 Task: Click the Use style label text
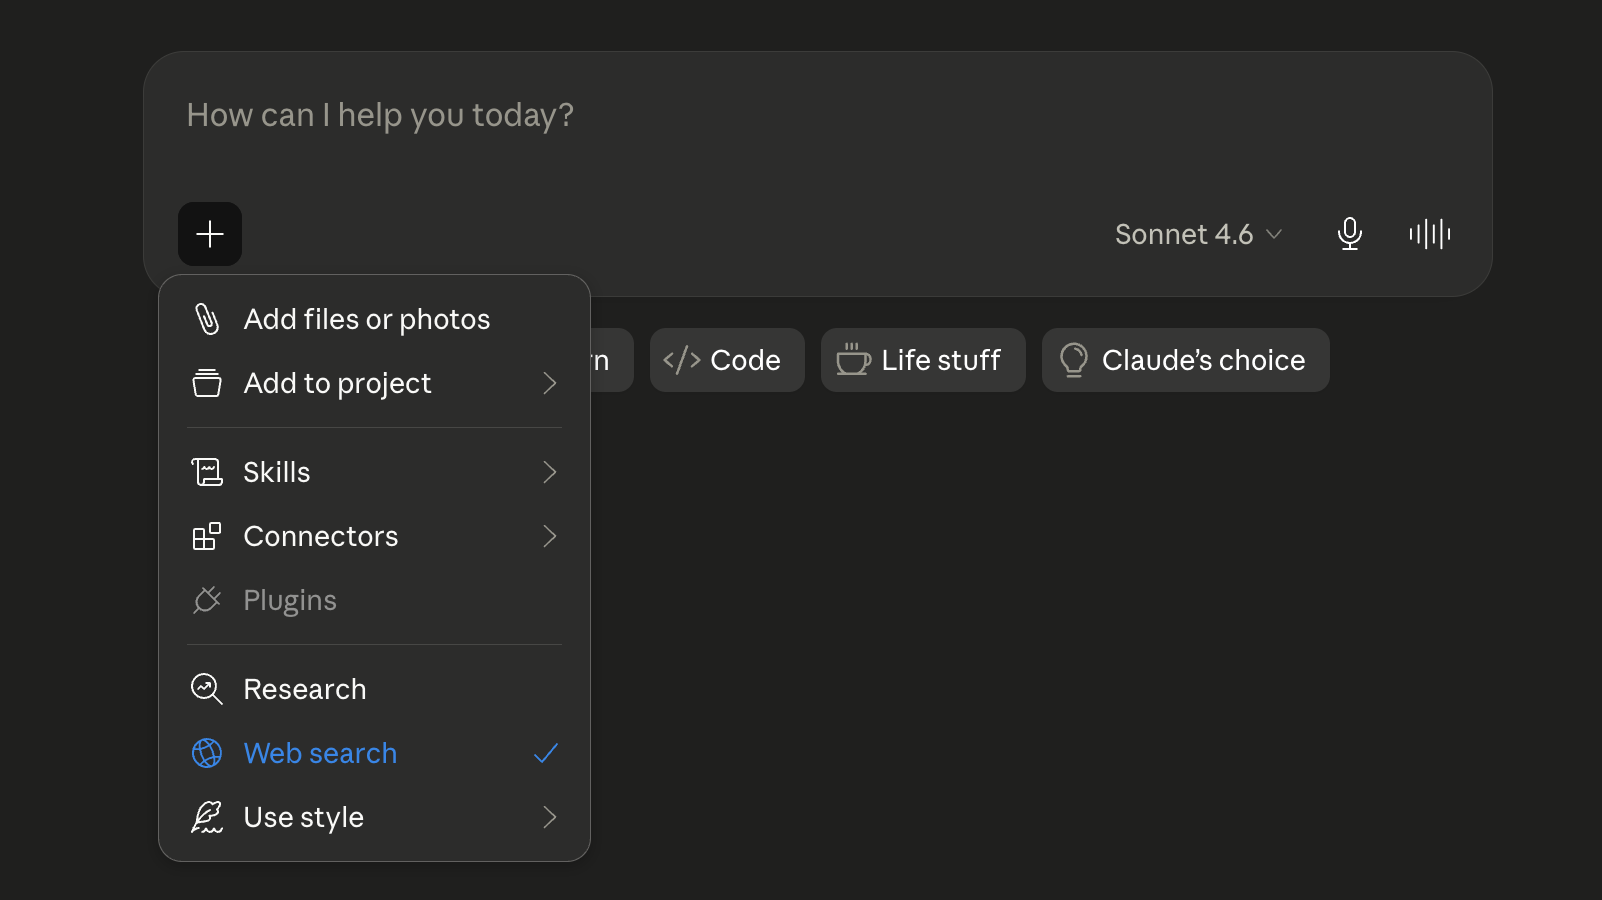304,817
